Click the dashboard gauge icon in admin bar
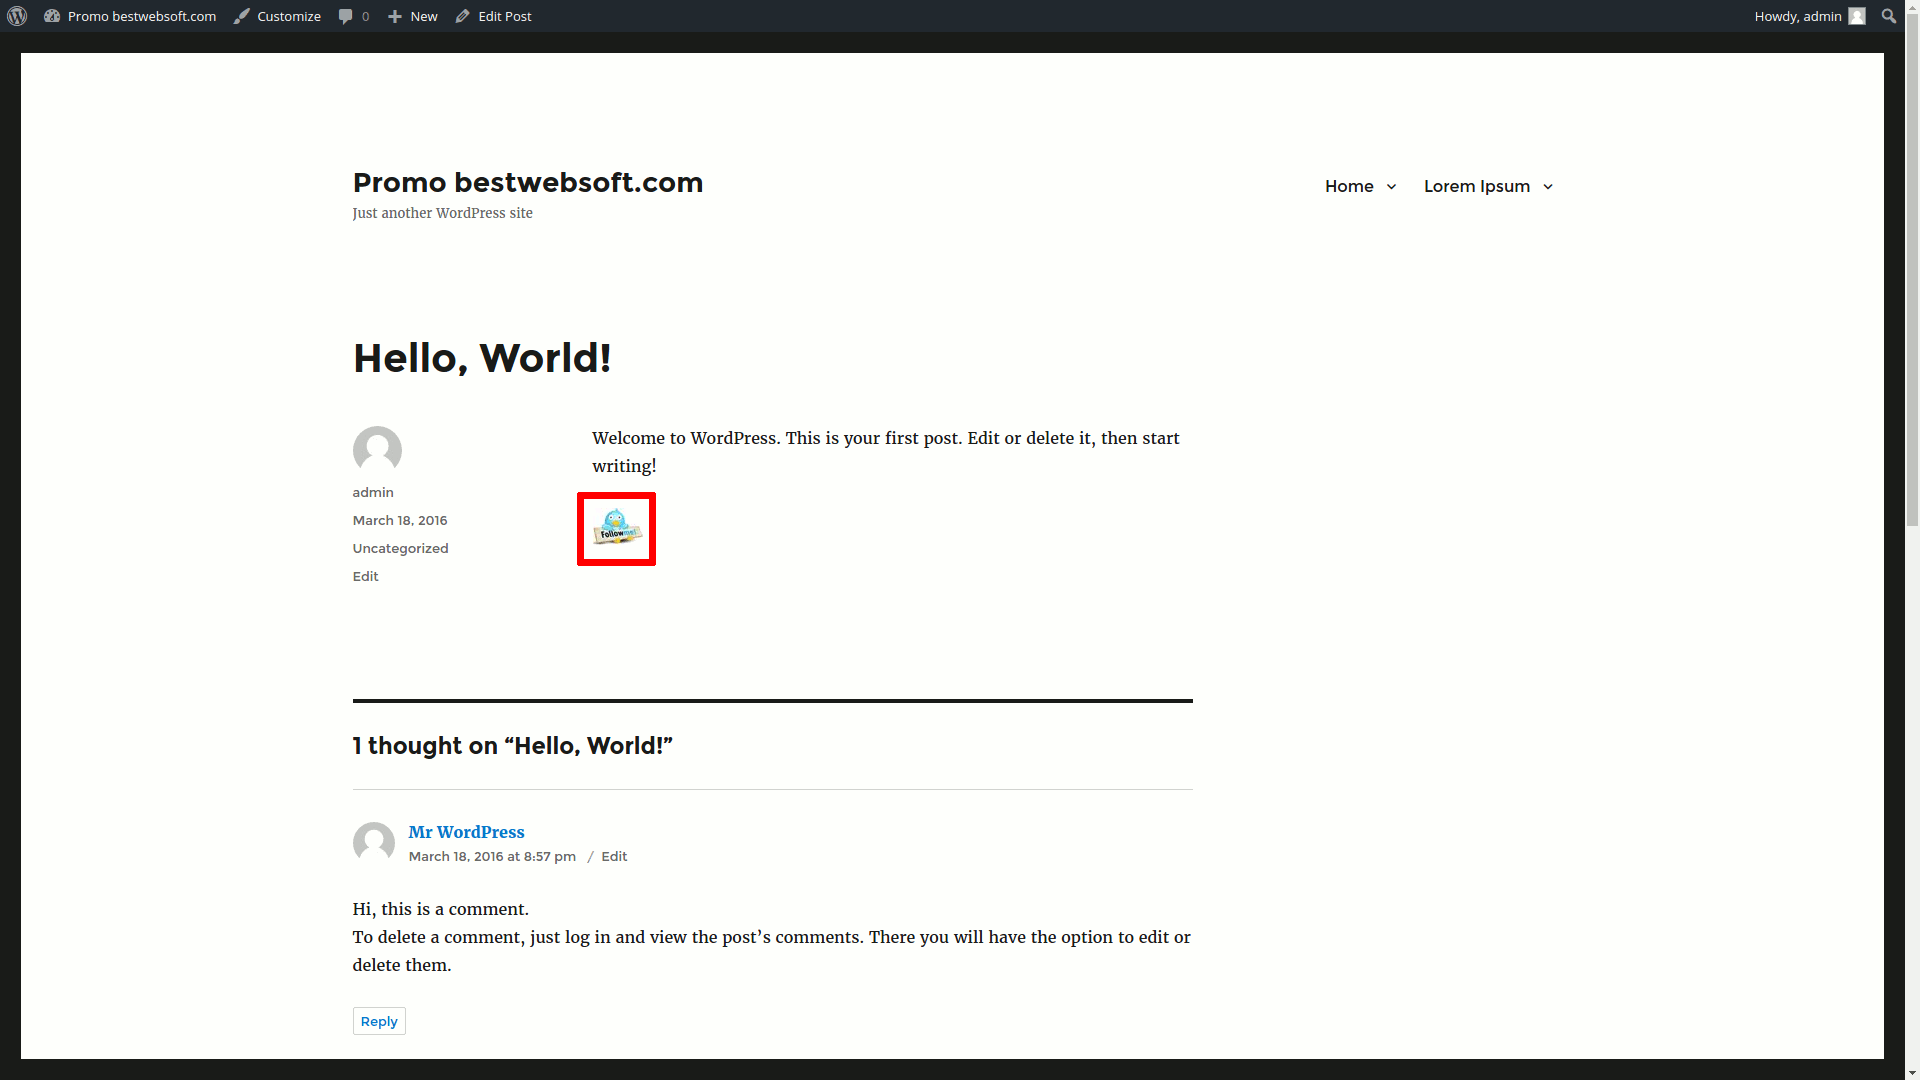1920x1080 pixels. point(52,16)
